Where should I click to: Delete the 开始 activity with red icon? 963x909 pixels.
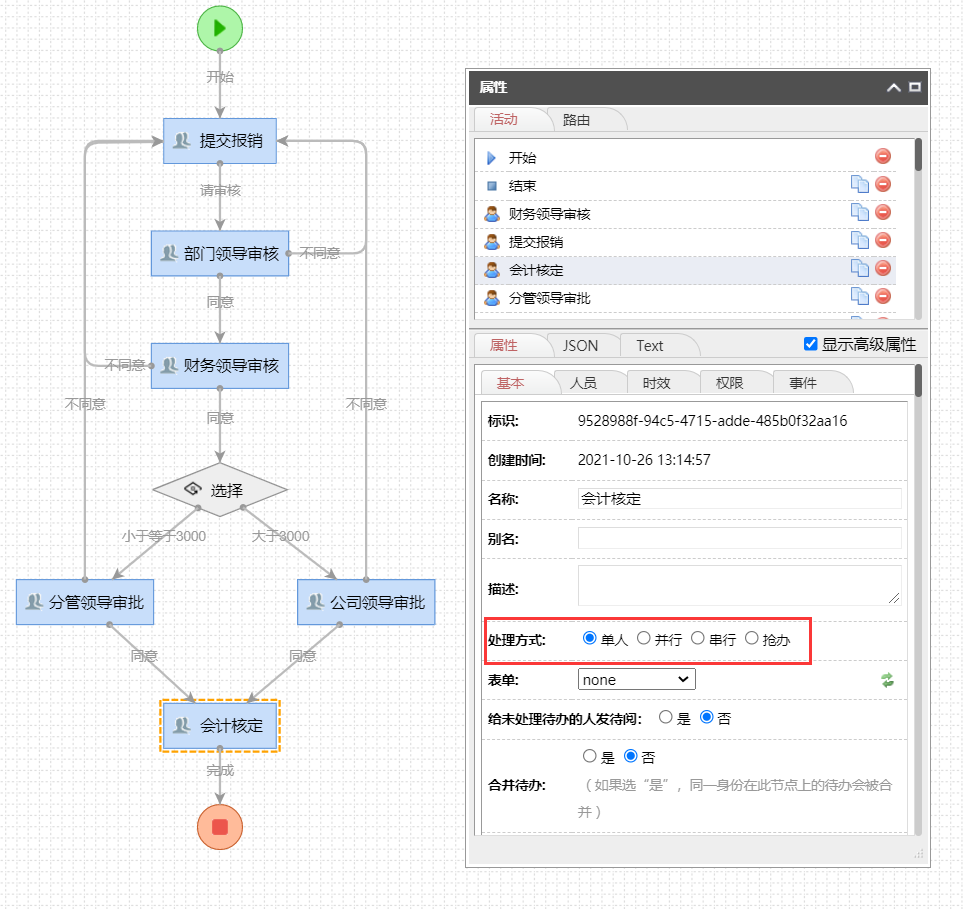pyautogui.click(x=882, y=156)
